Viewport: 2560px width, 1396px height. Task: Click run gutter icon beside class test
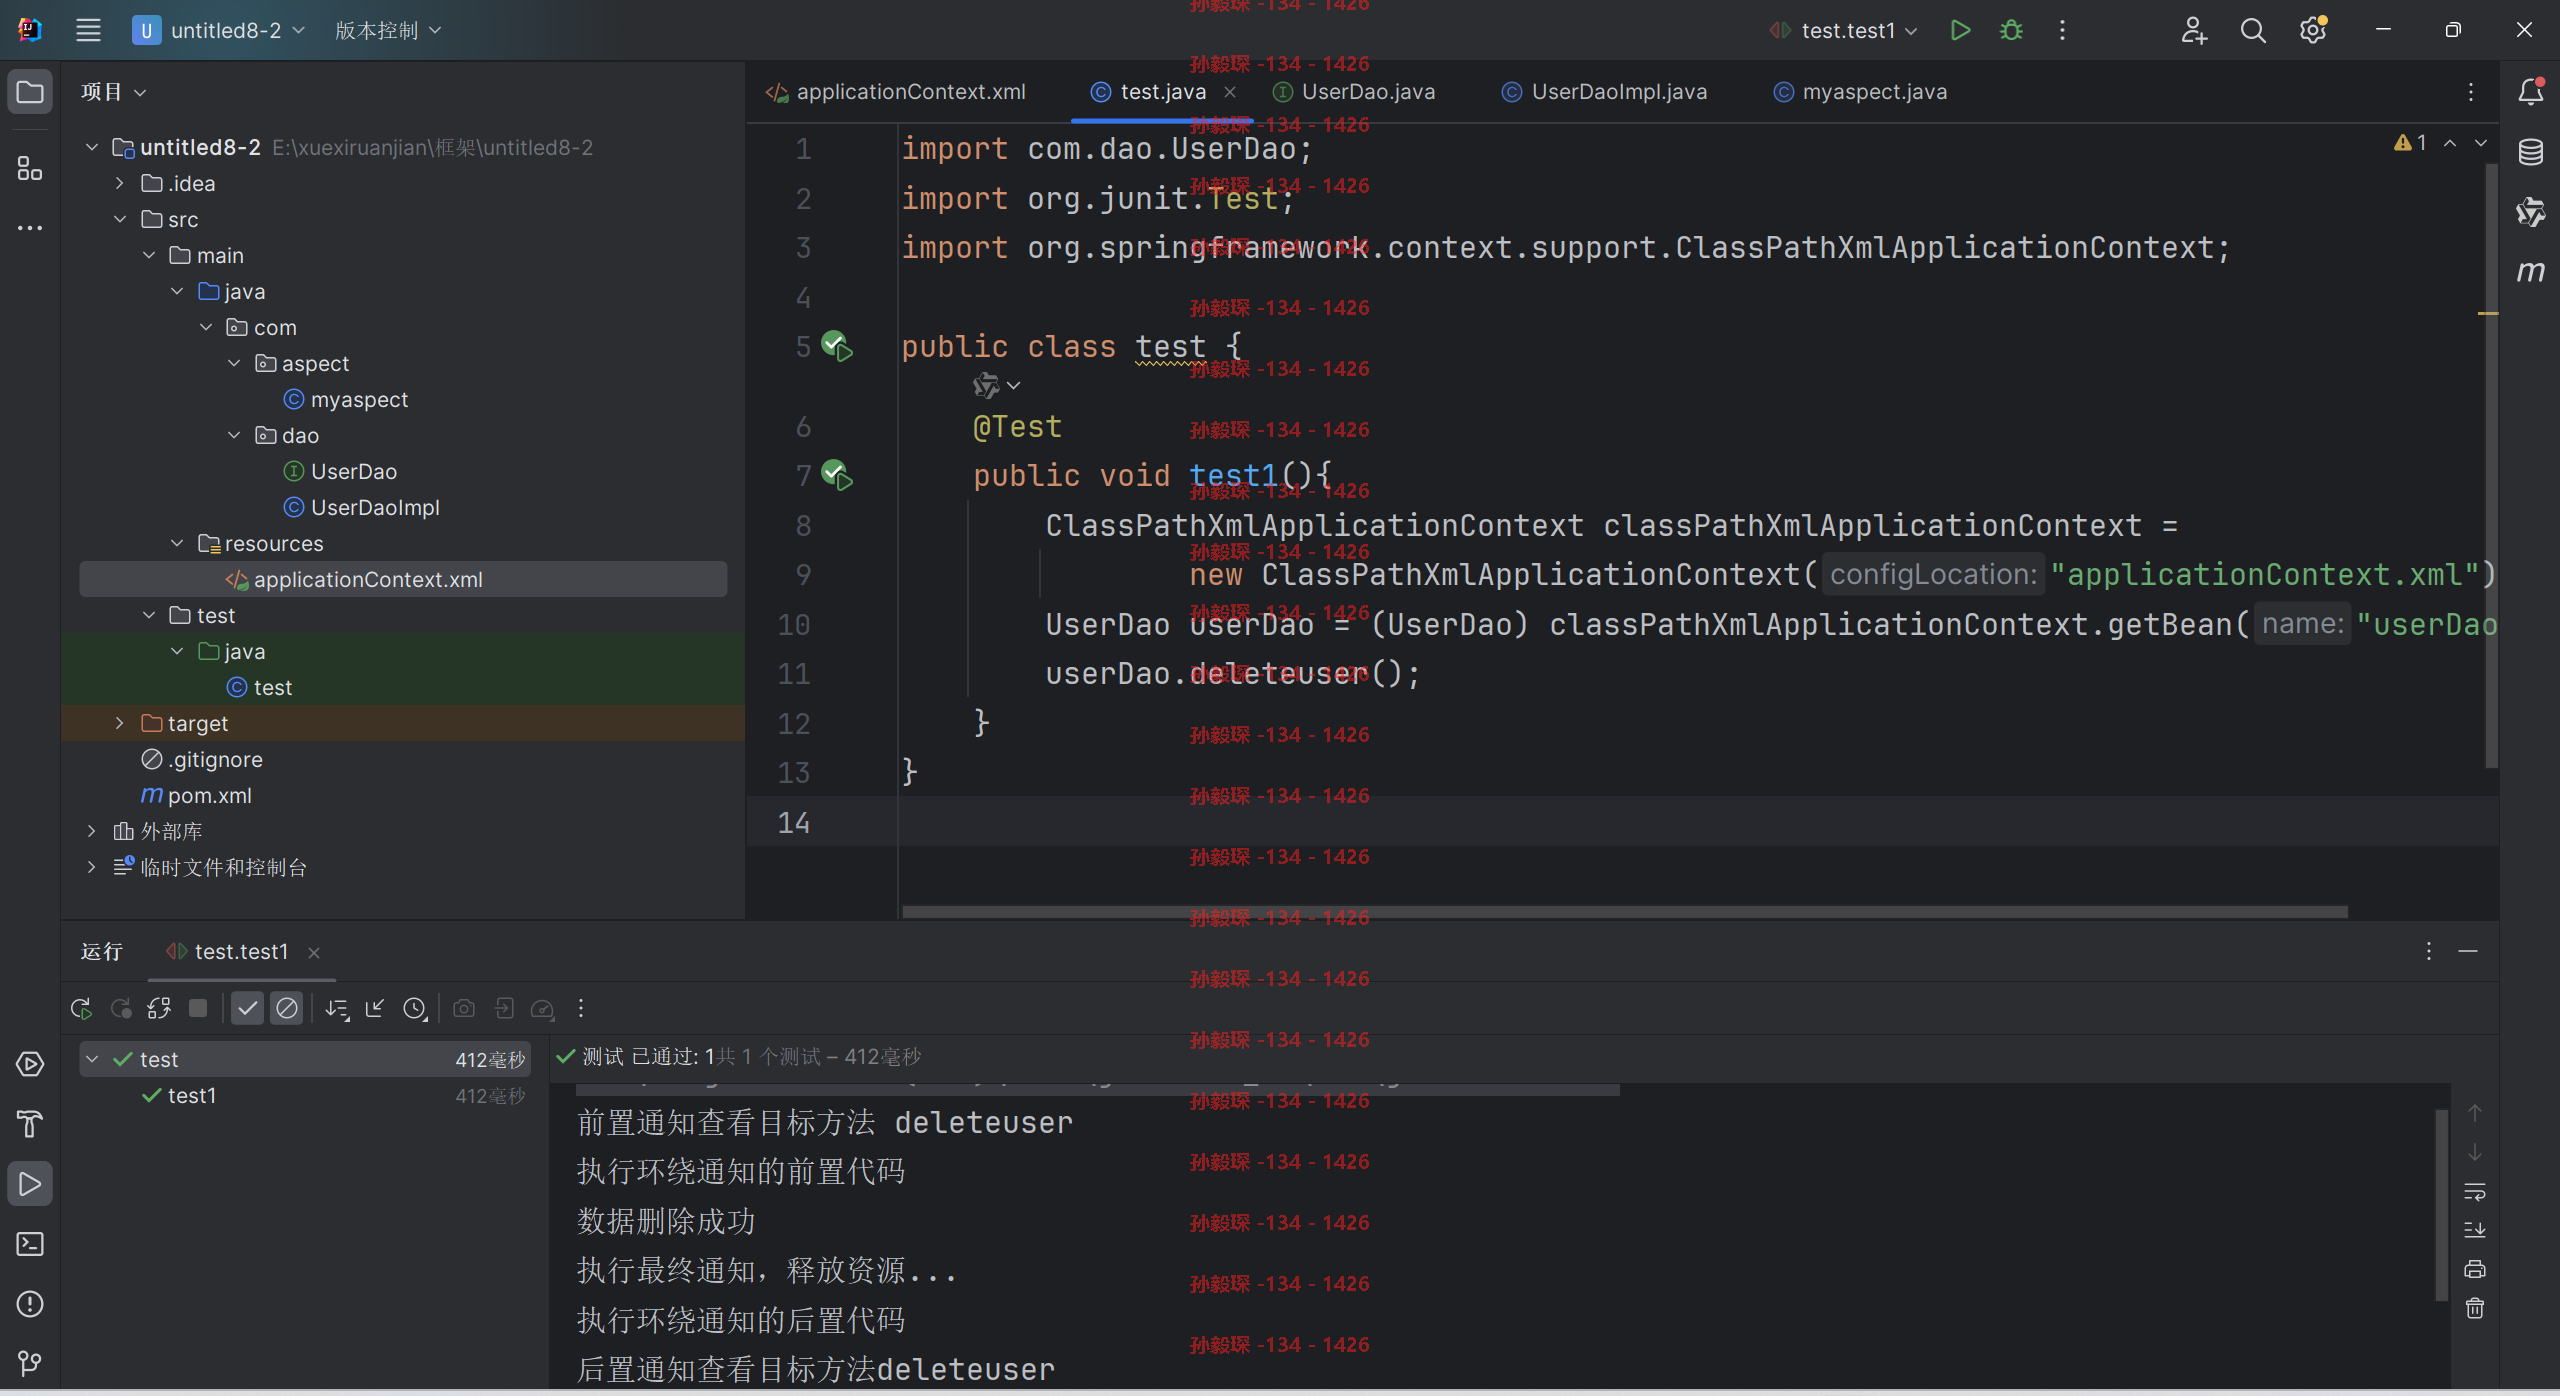pos(837,347)
